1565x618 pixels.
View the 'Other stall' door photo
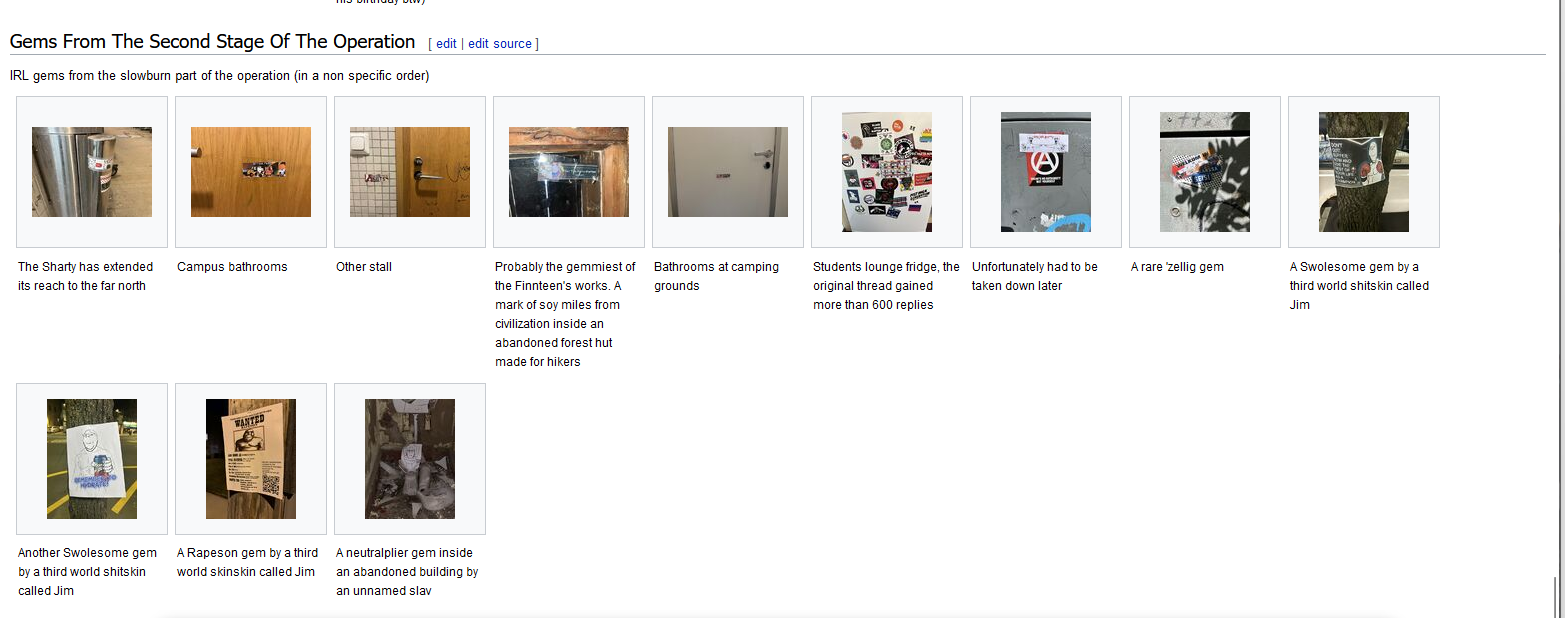click(410, 172)
